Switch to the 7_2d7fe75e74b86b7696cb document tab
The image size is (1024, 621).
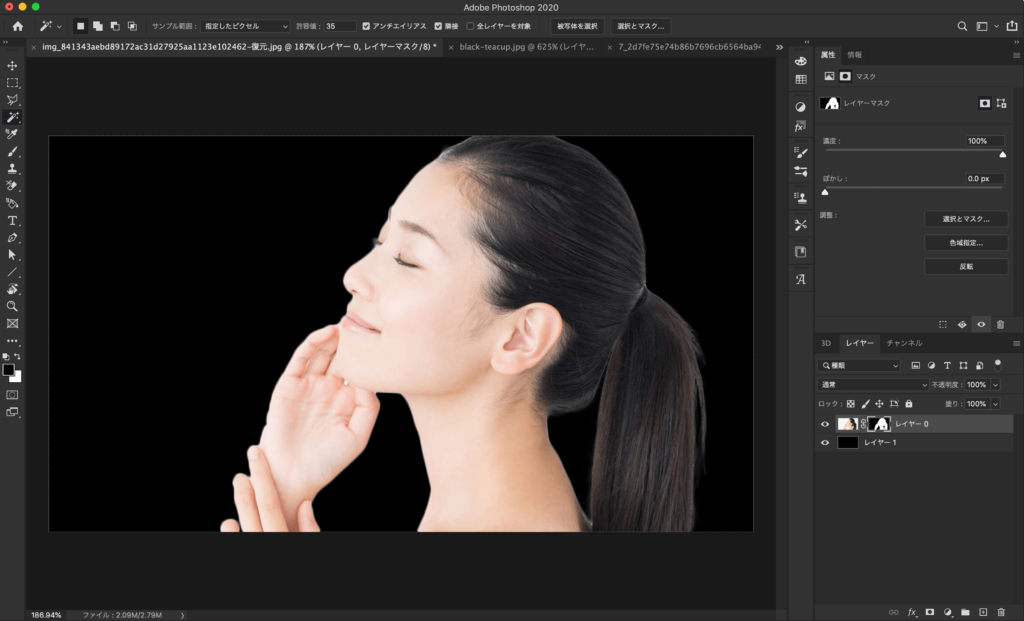click(690, 47)
